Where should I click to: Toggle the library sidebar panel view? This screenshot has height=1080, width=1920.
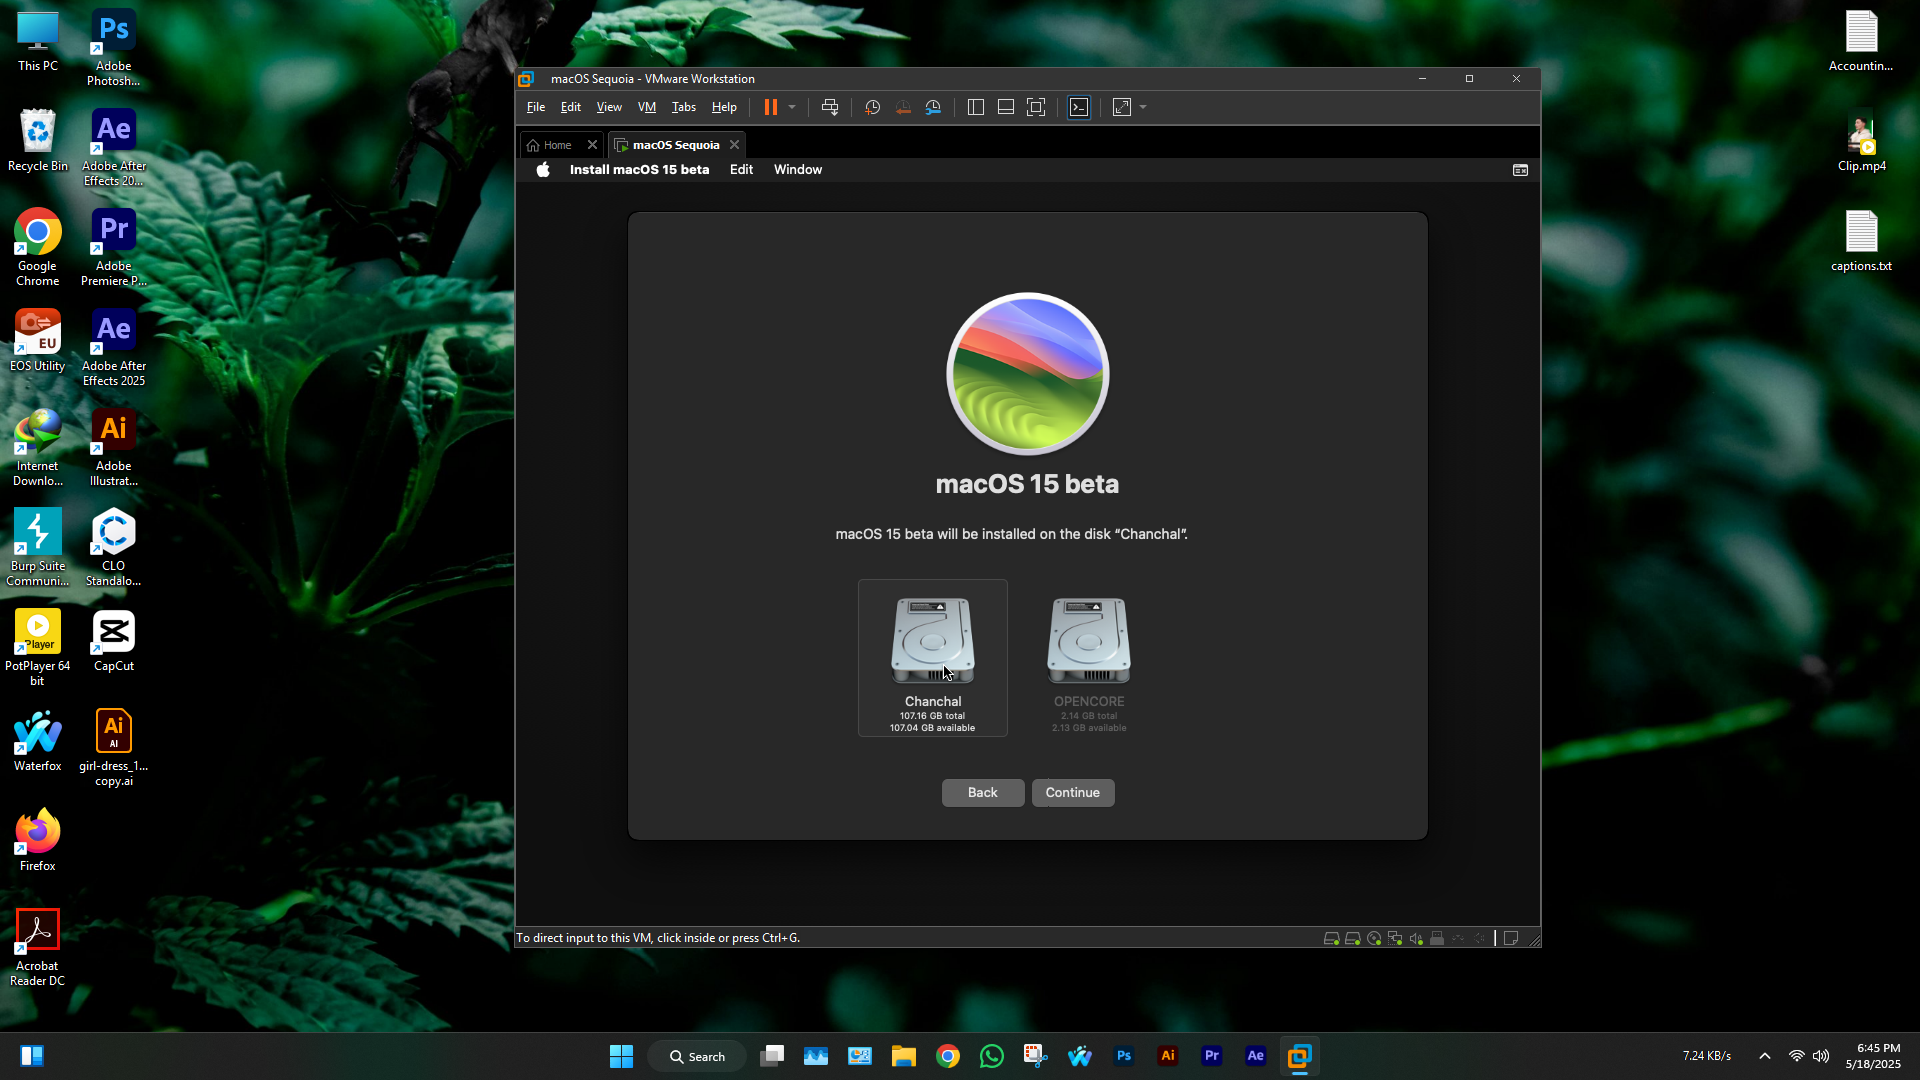976,107
